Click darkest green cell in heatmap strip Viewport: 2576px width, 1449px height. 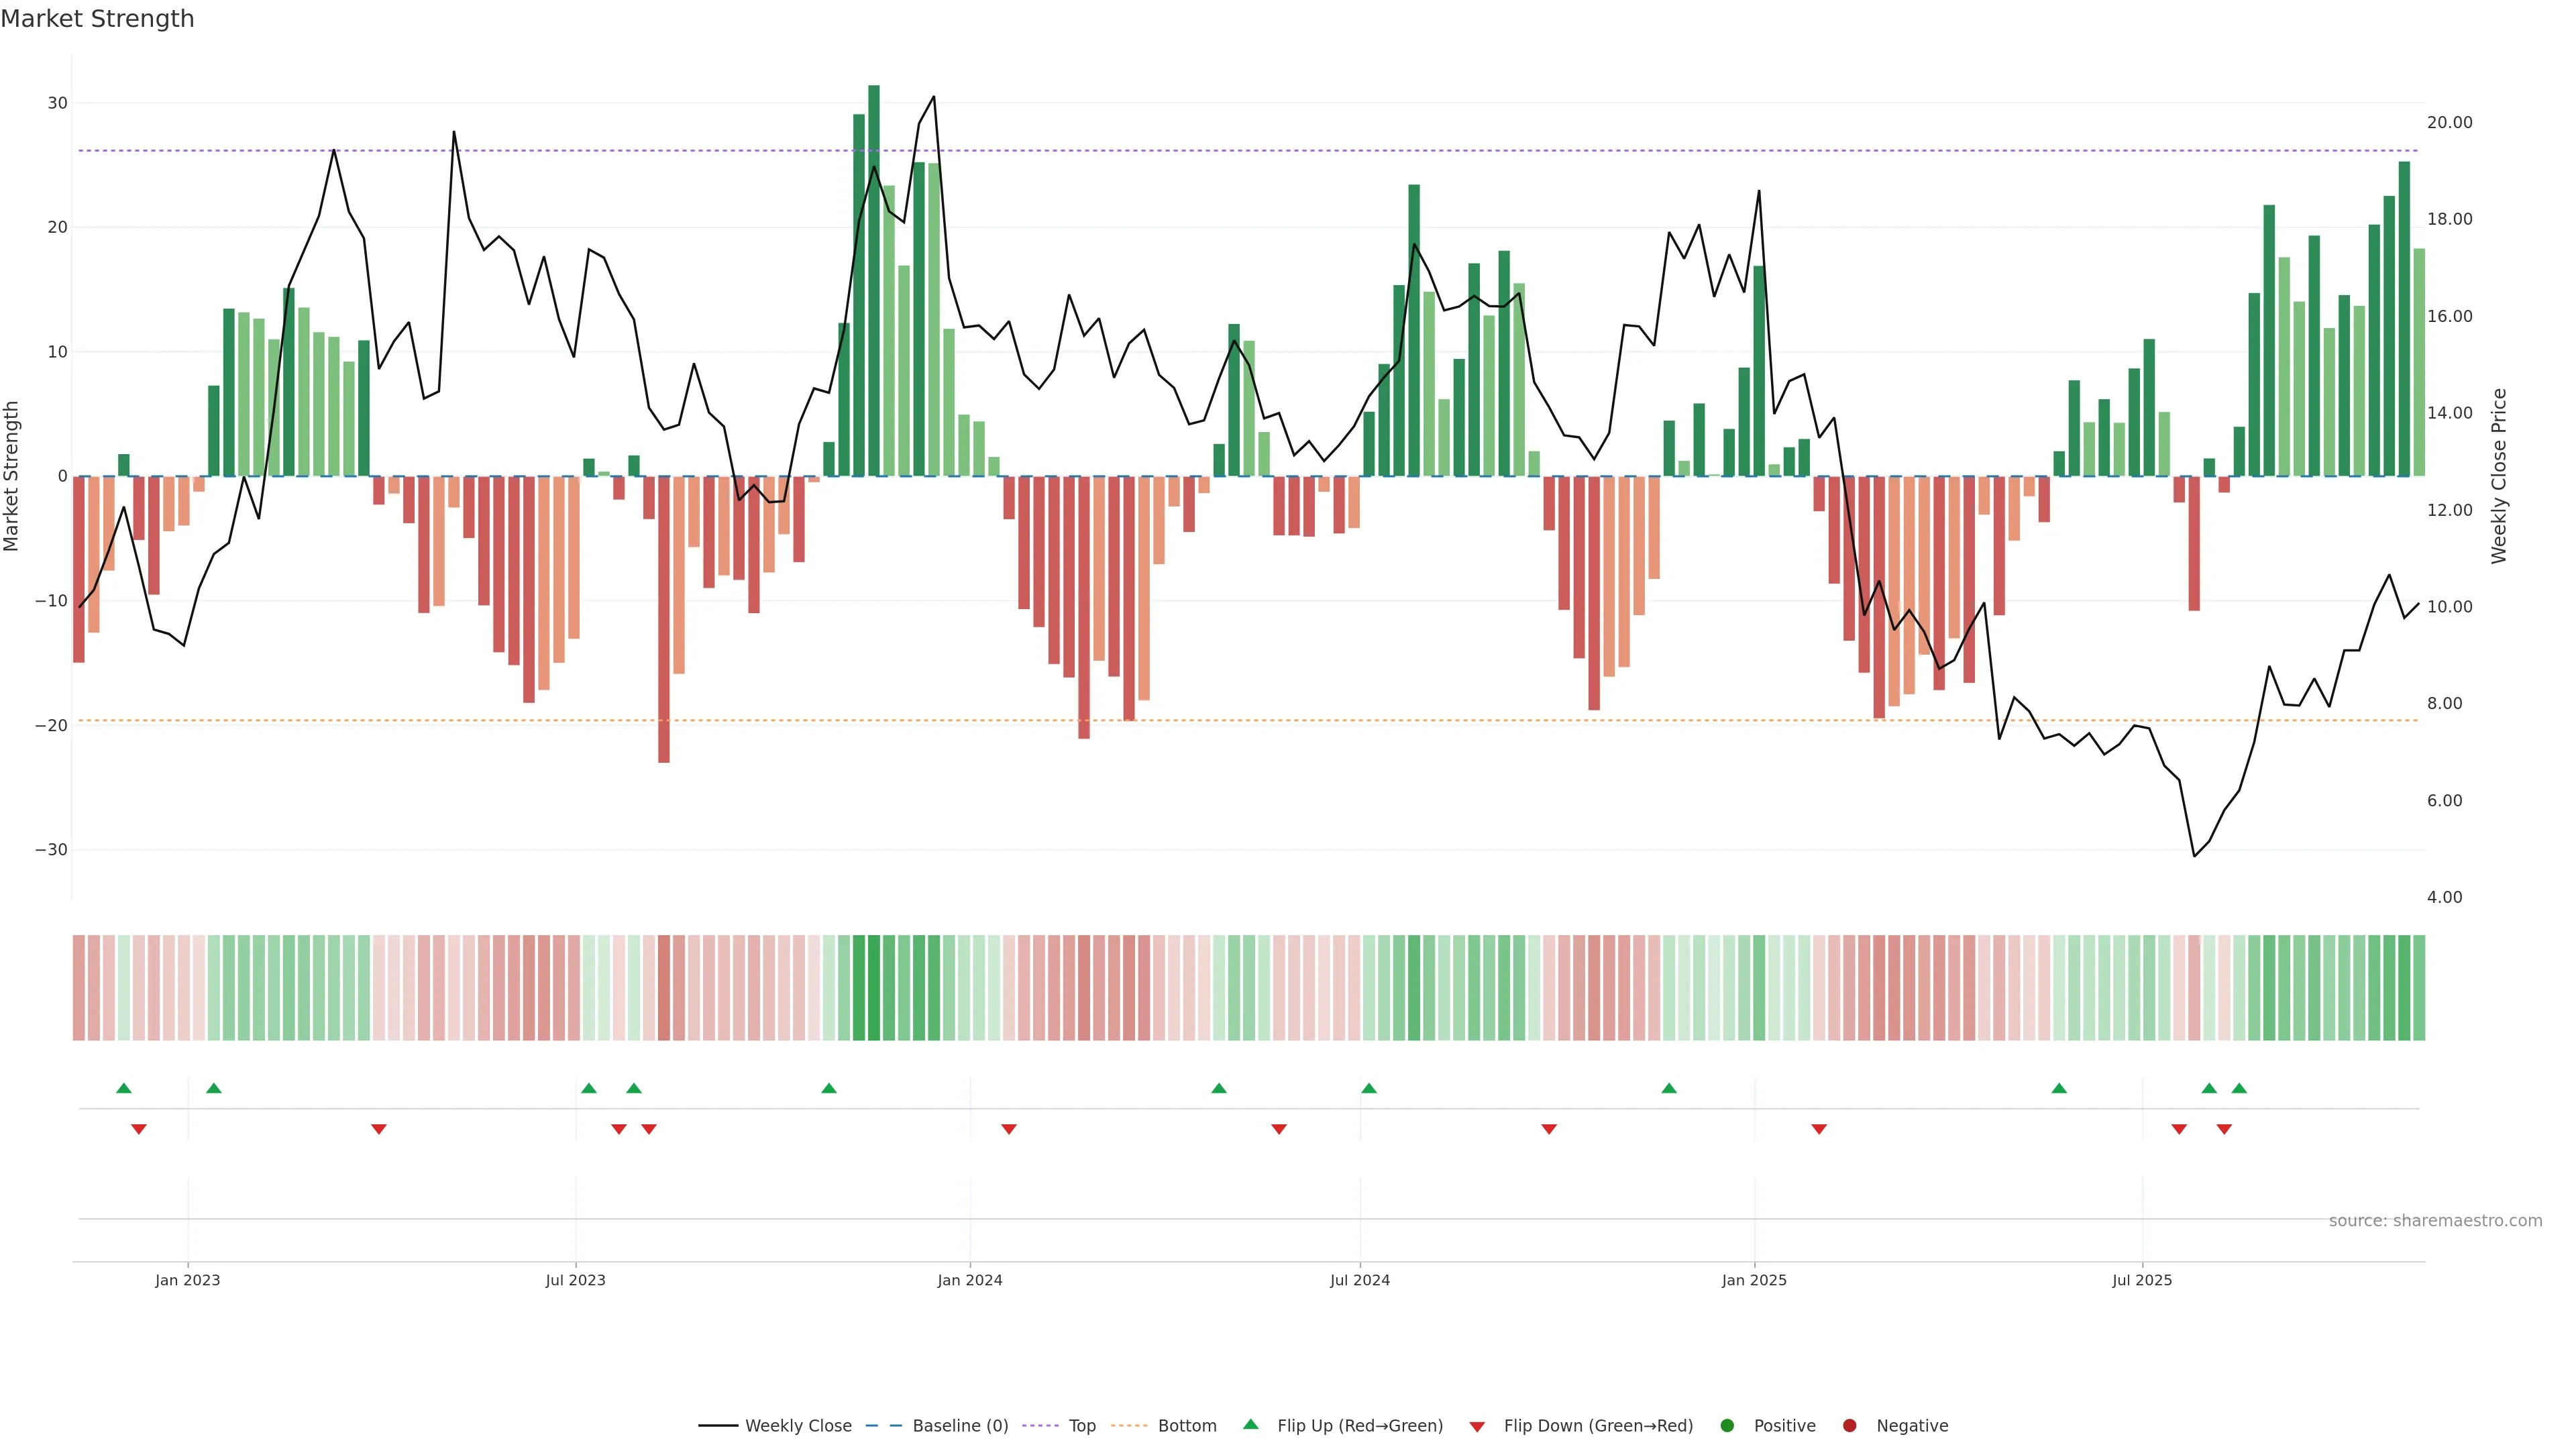874,988
